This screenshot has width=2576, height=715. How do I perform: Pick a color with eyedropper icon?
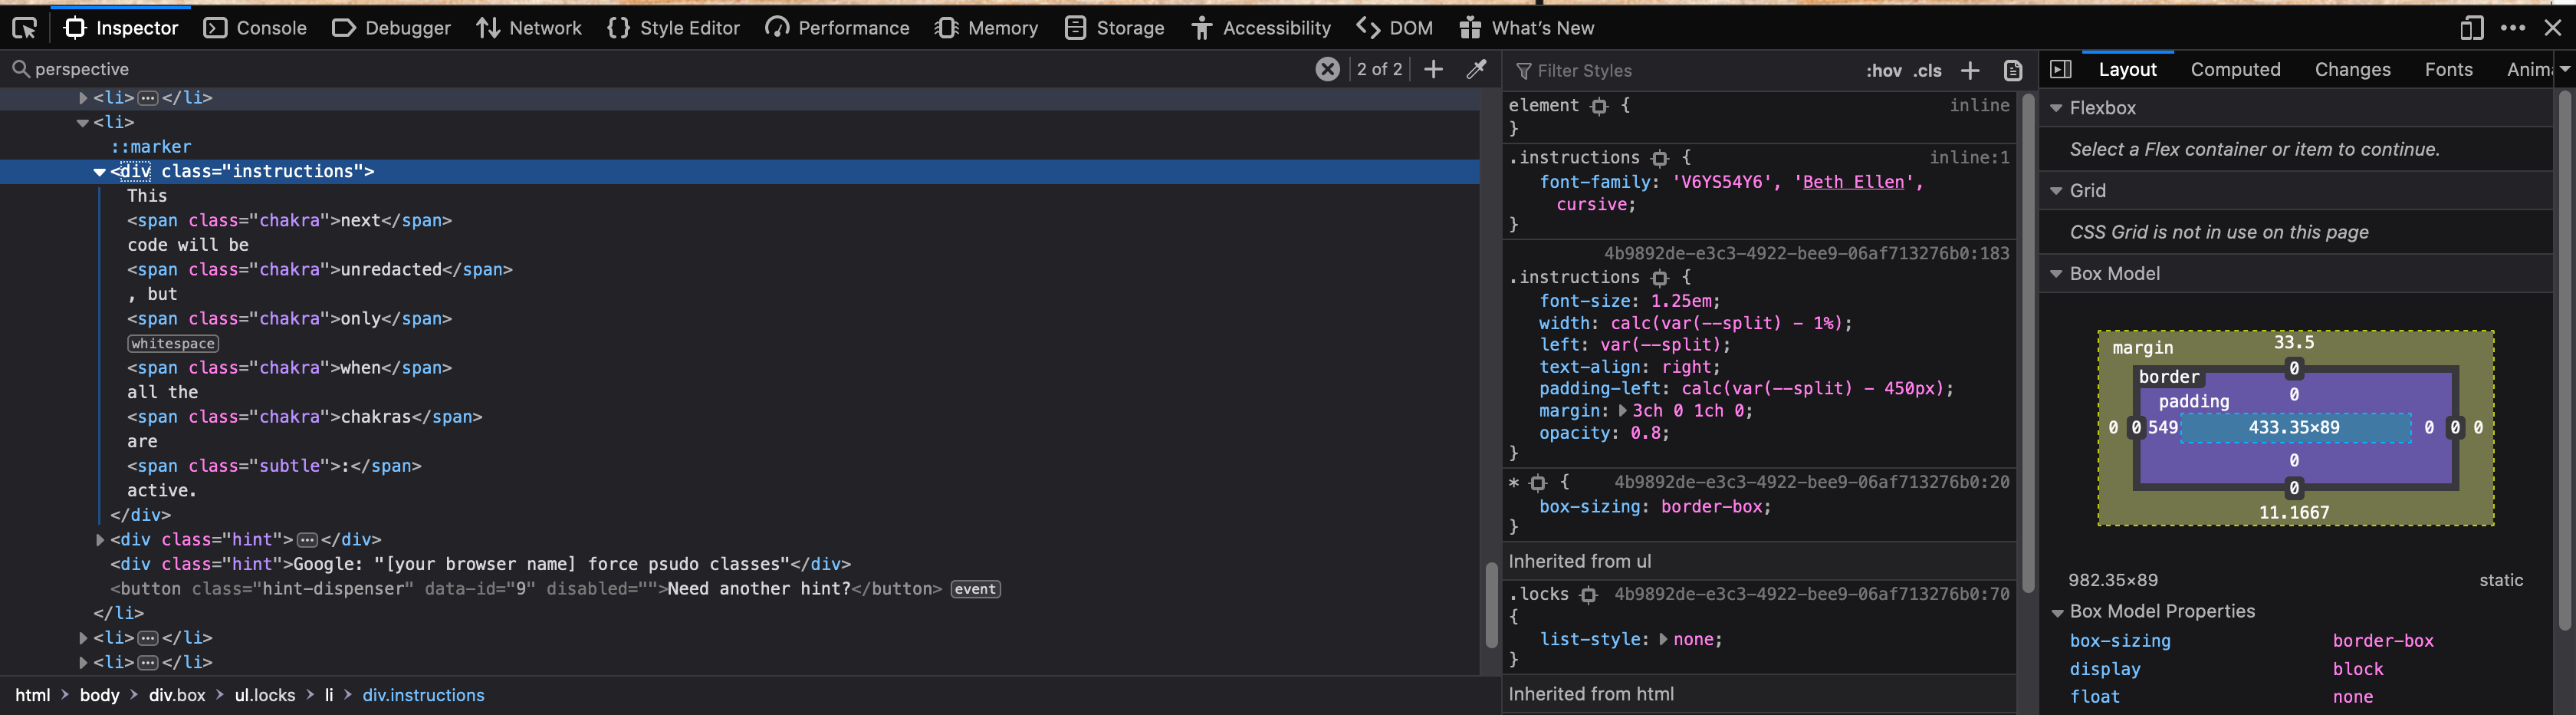point(1476,69)
